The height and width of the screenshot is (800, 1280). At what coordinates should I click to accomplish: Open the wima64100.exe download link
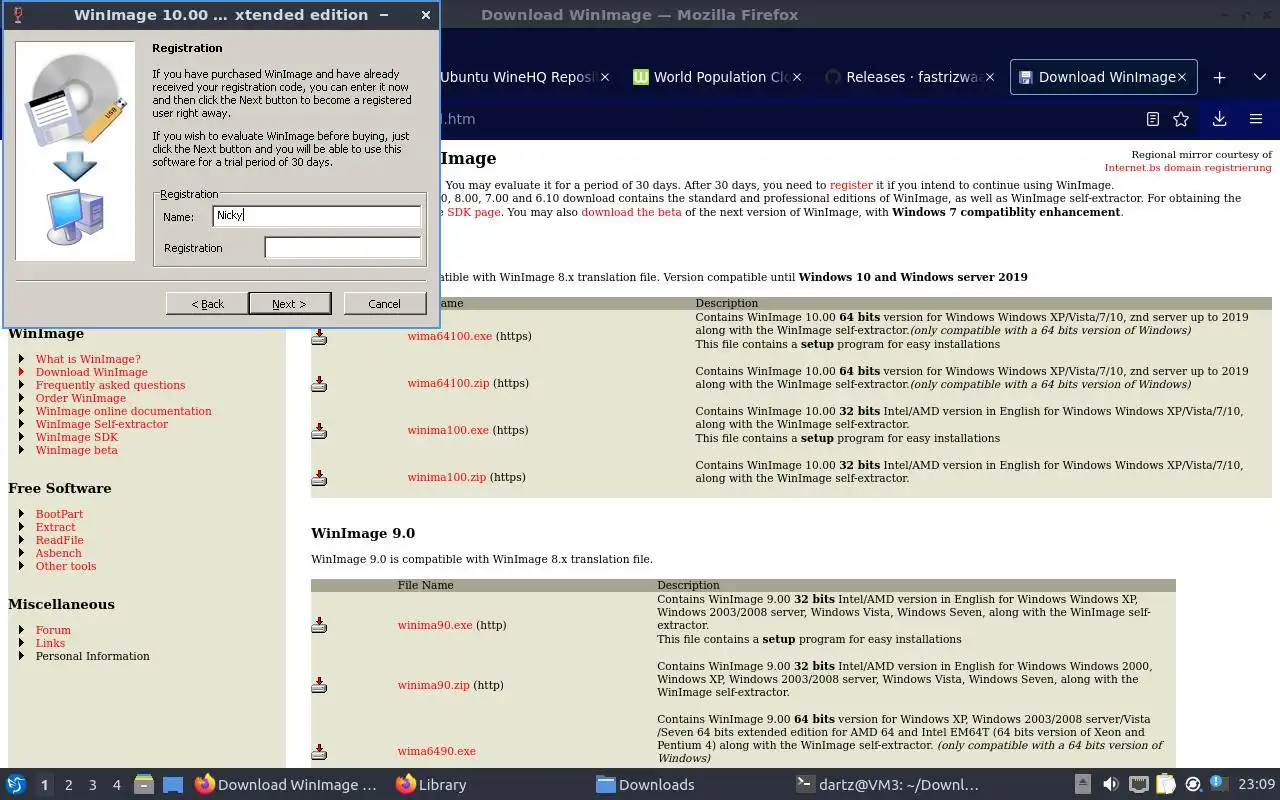[449, 336]
